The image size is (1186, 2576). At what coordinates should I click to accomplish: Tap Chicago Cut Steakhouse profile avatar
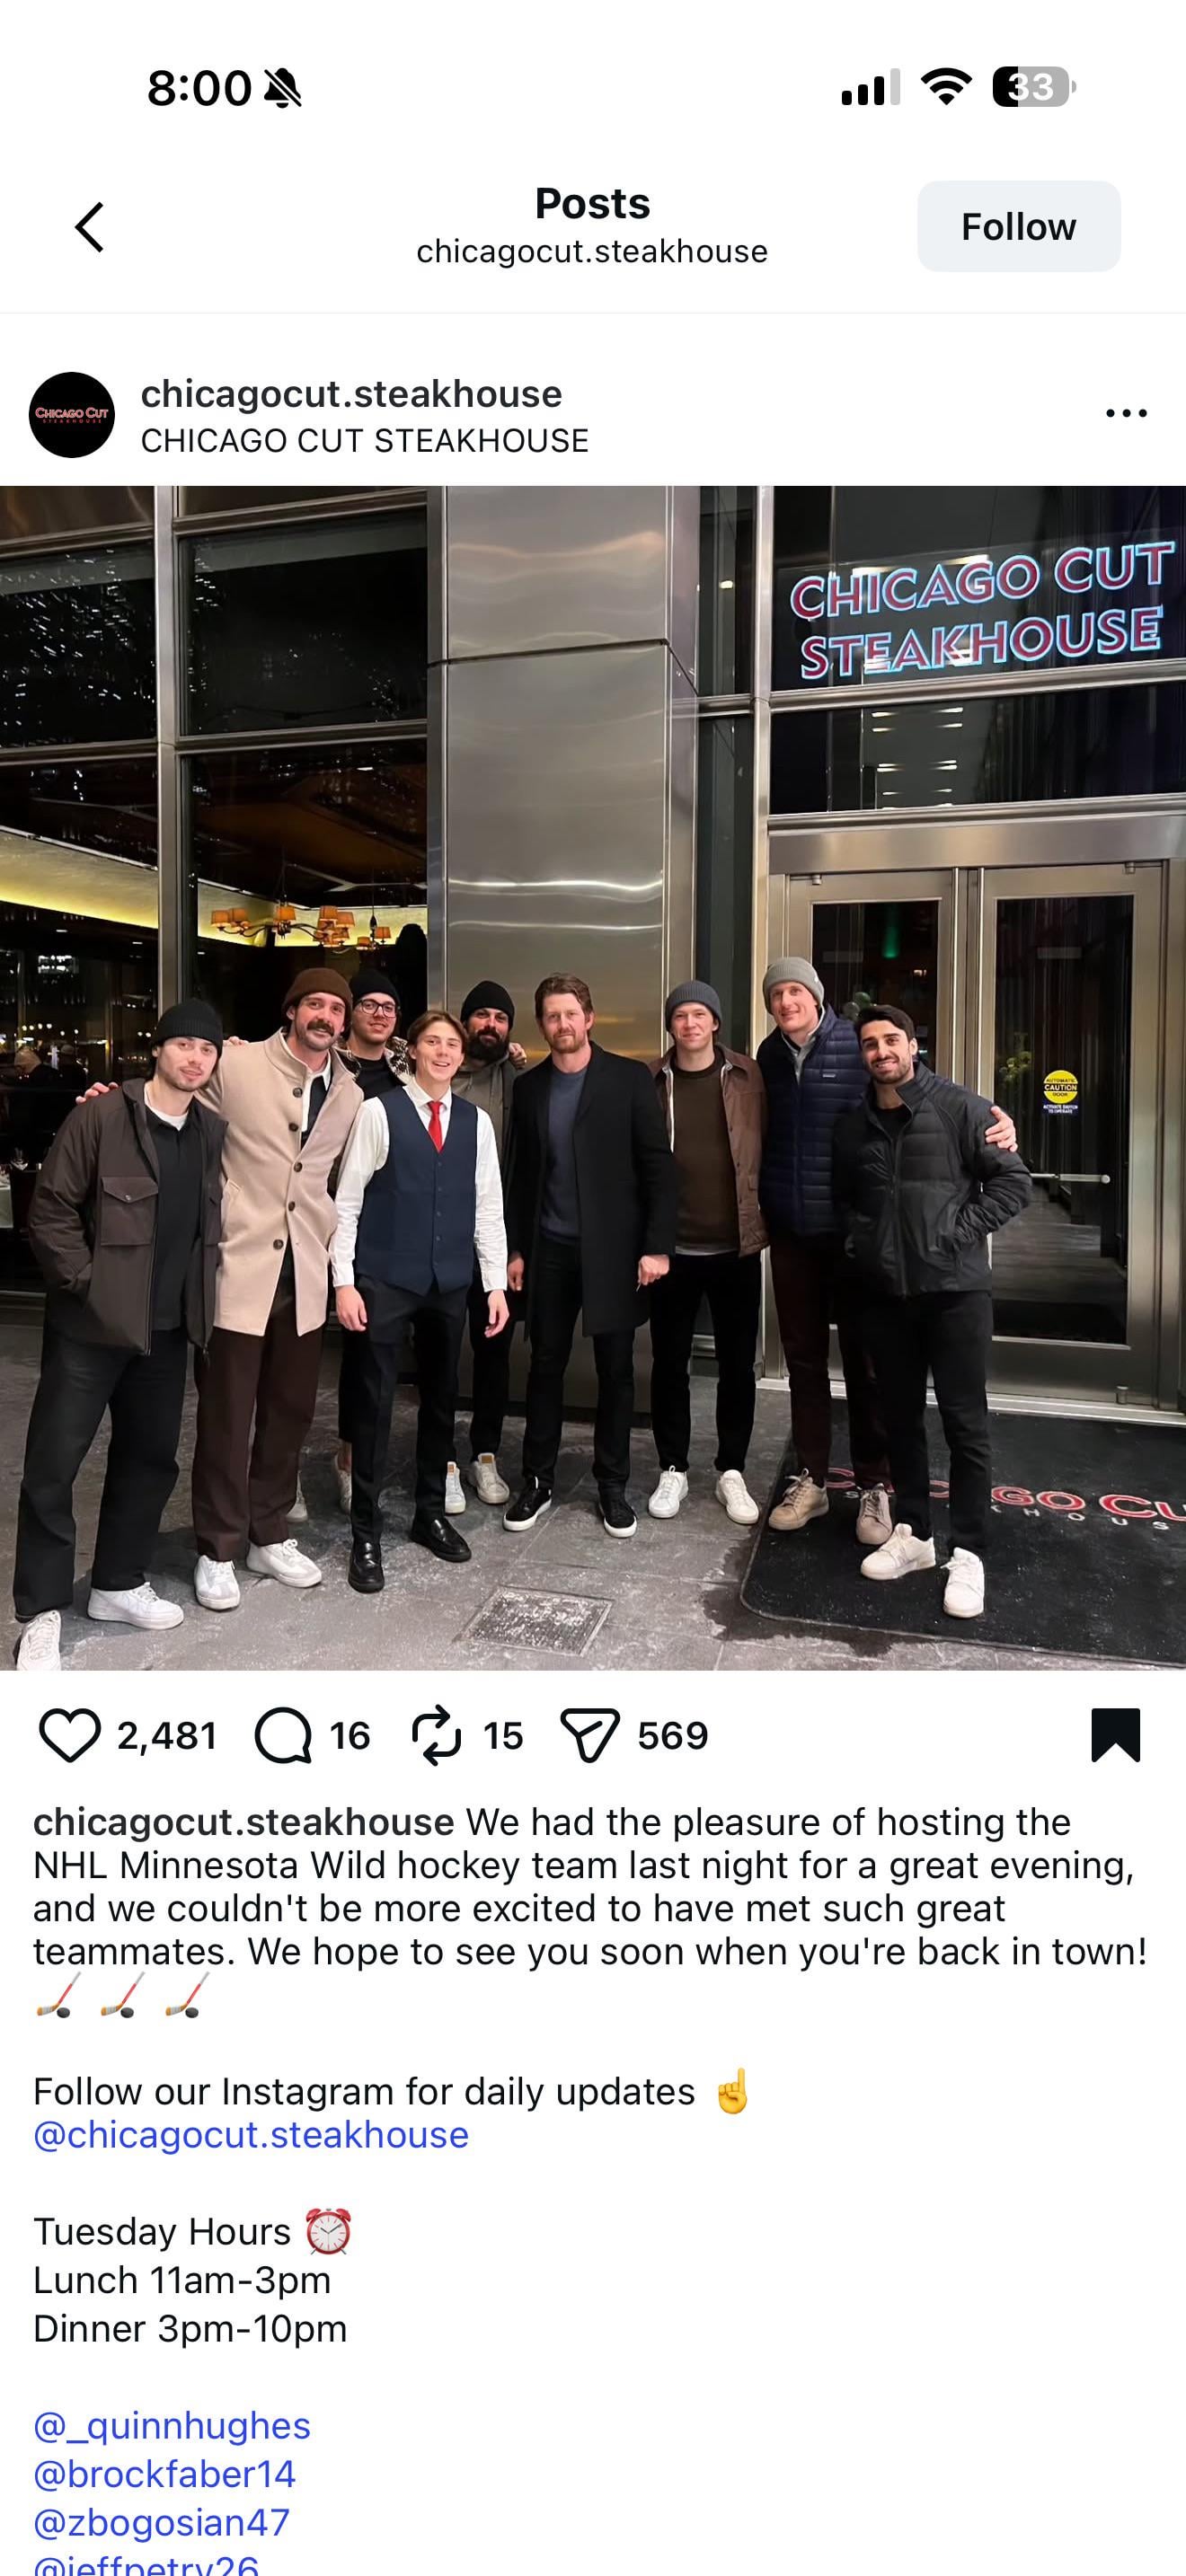point(72,415)
